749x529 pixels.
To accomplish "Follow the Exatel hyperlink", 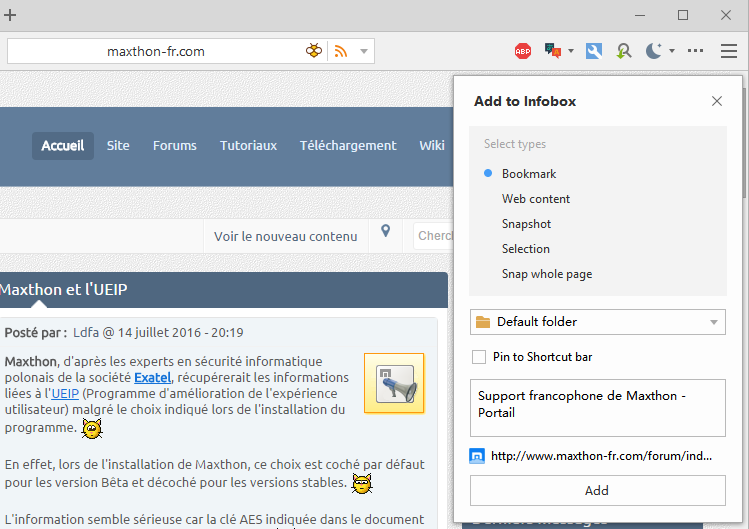I will pos(152,378).
